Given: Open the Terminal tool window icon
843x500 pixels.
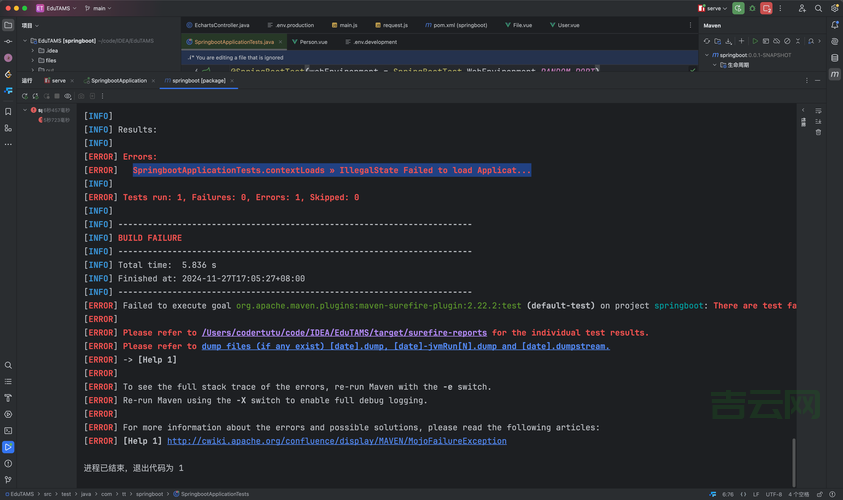Looking at the screenshot, I should [8, 430].
